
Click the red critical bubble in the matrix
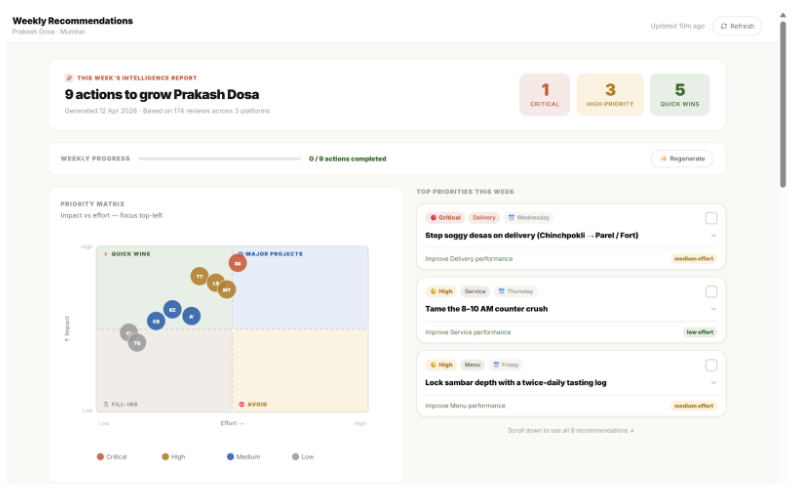coord(237,262)
